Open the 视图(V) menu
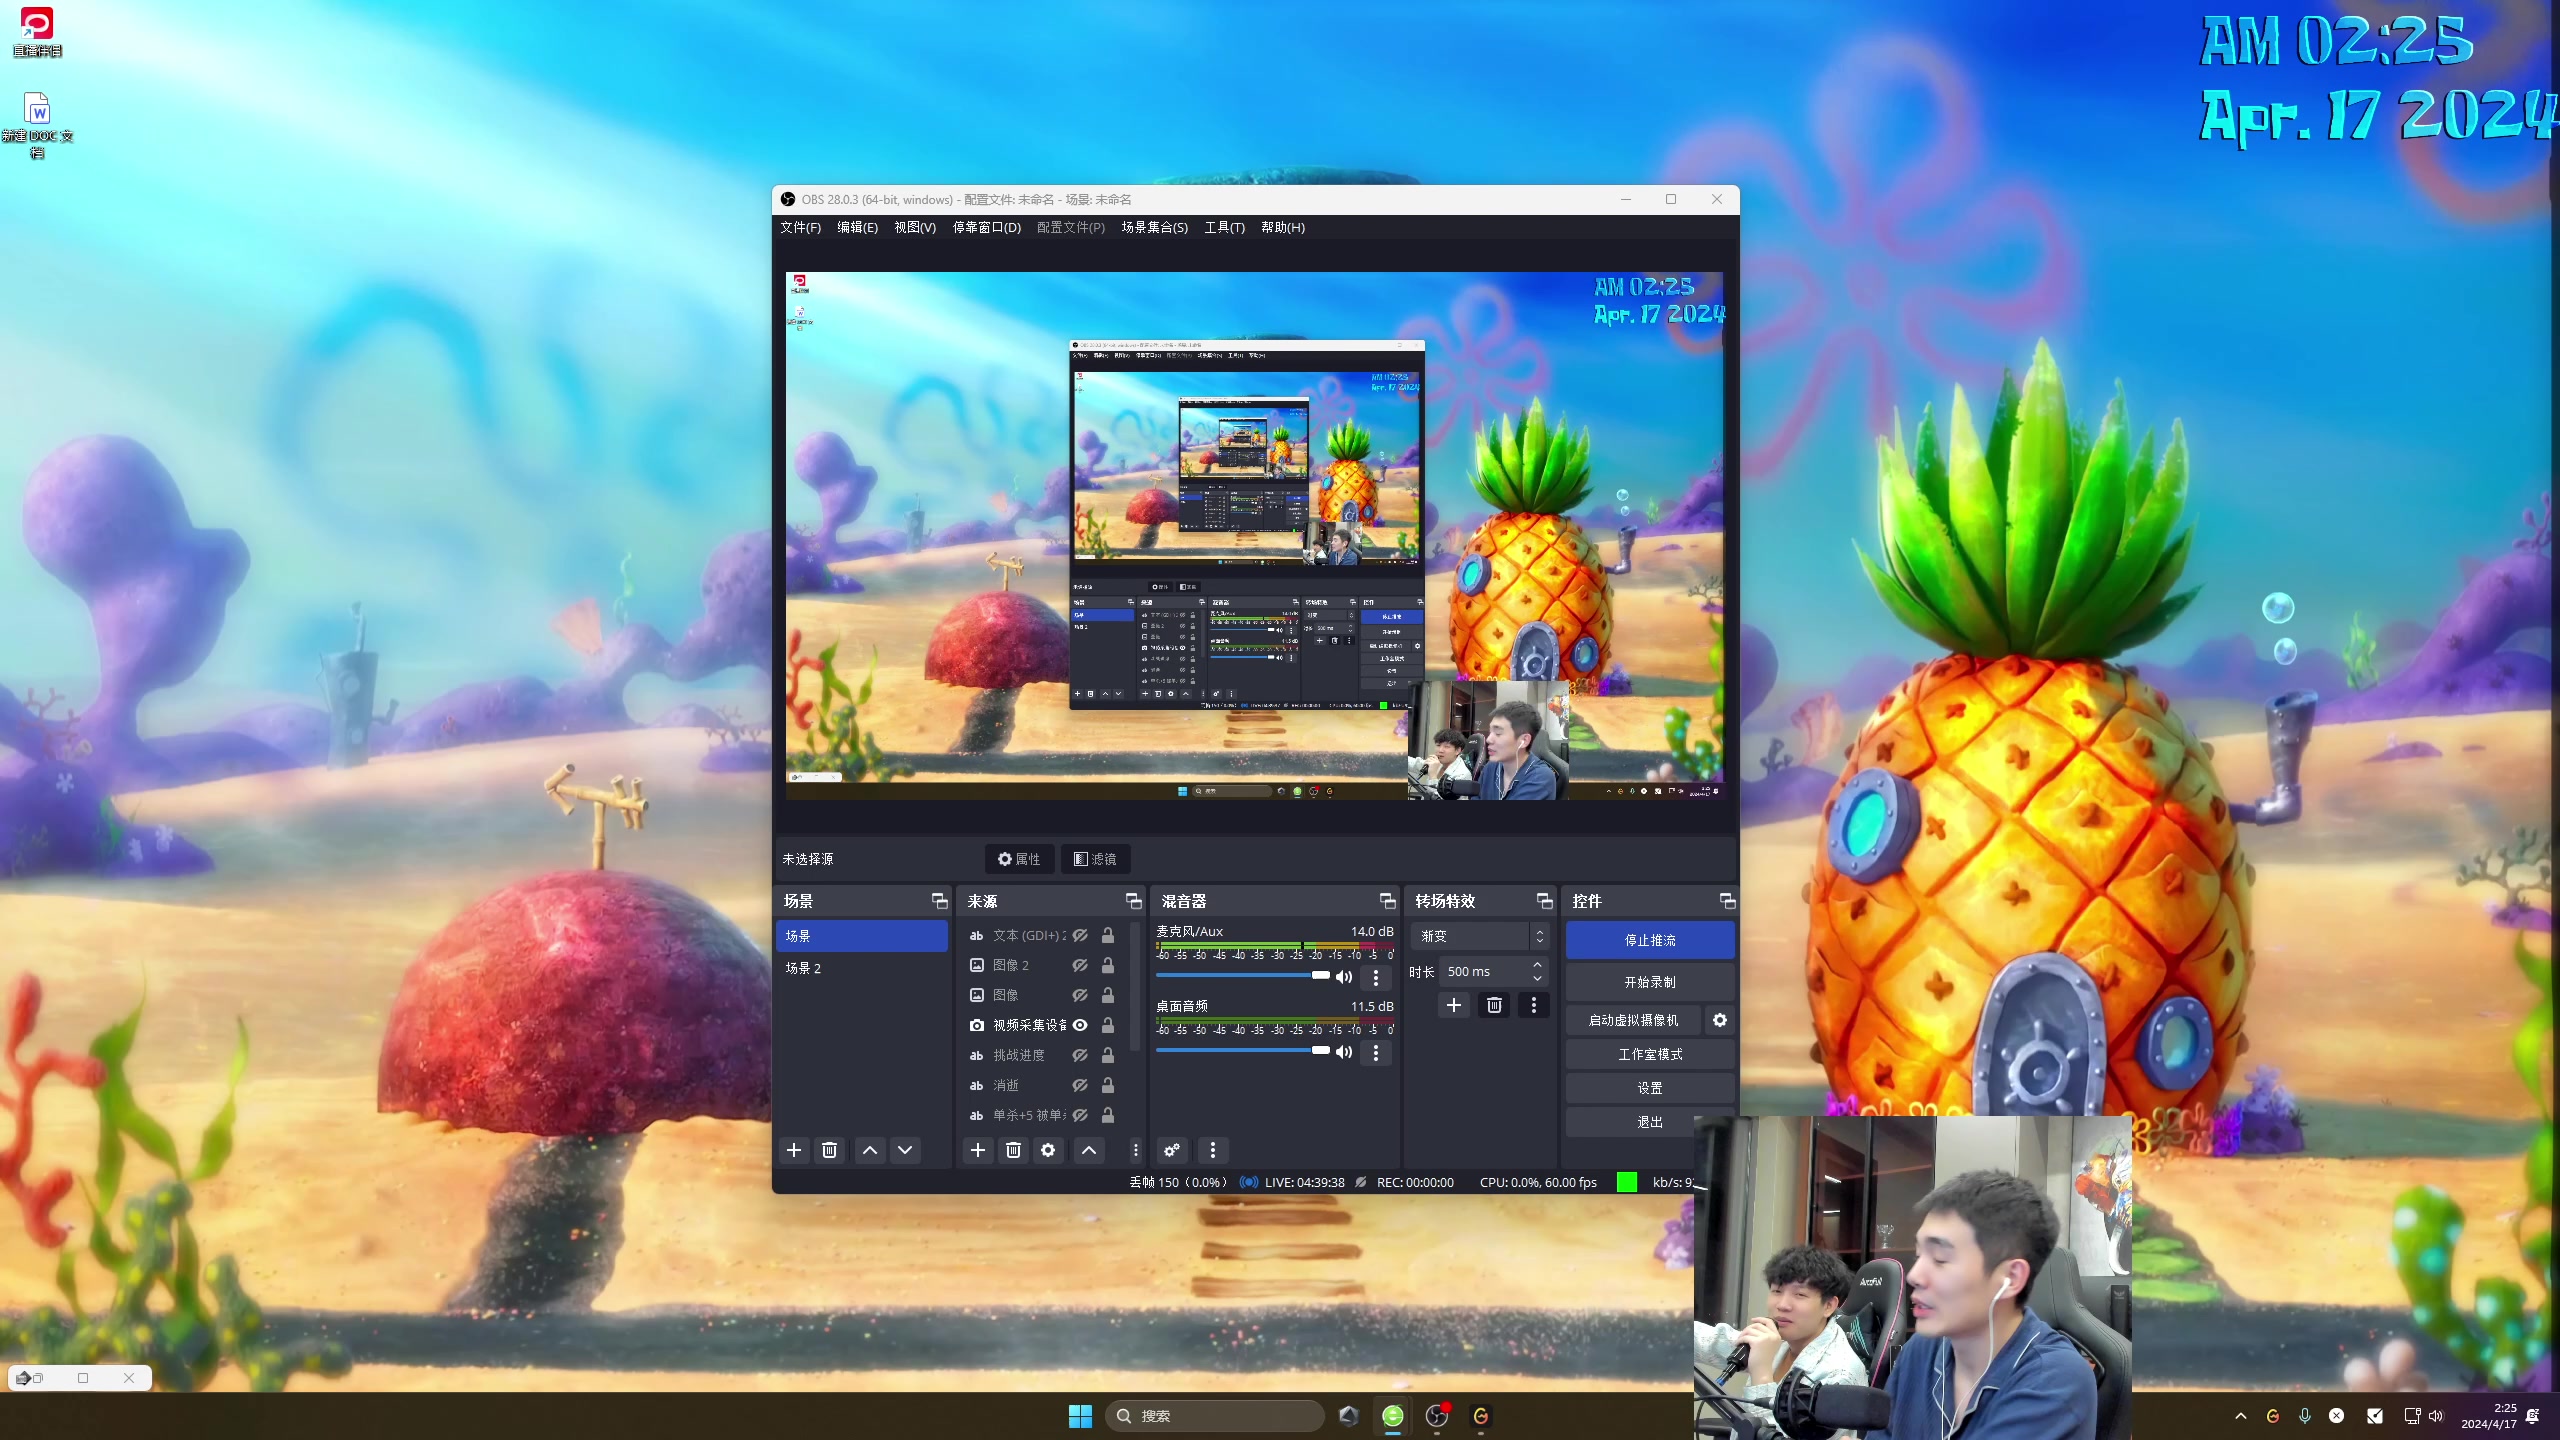Viewport: 2560px width, 1440px height. click(915, 227)
